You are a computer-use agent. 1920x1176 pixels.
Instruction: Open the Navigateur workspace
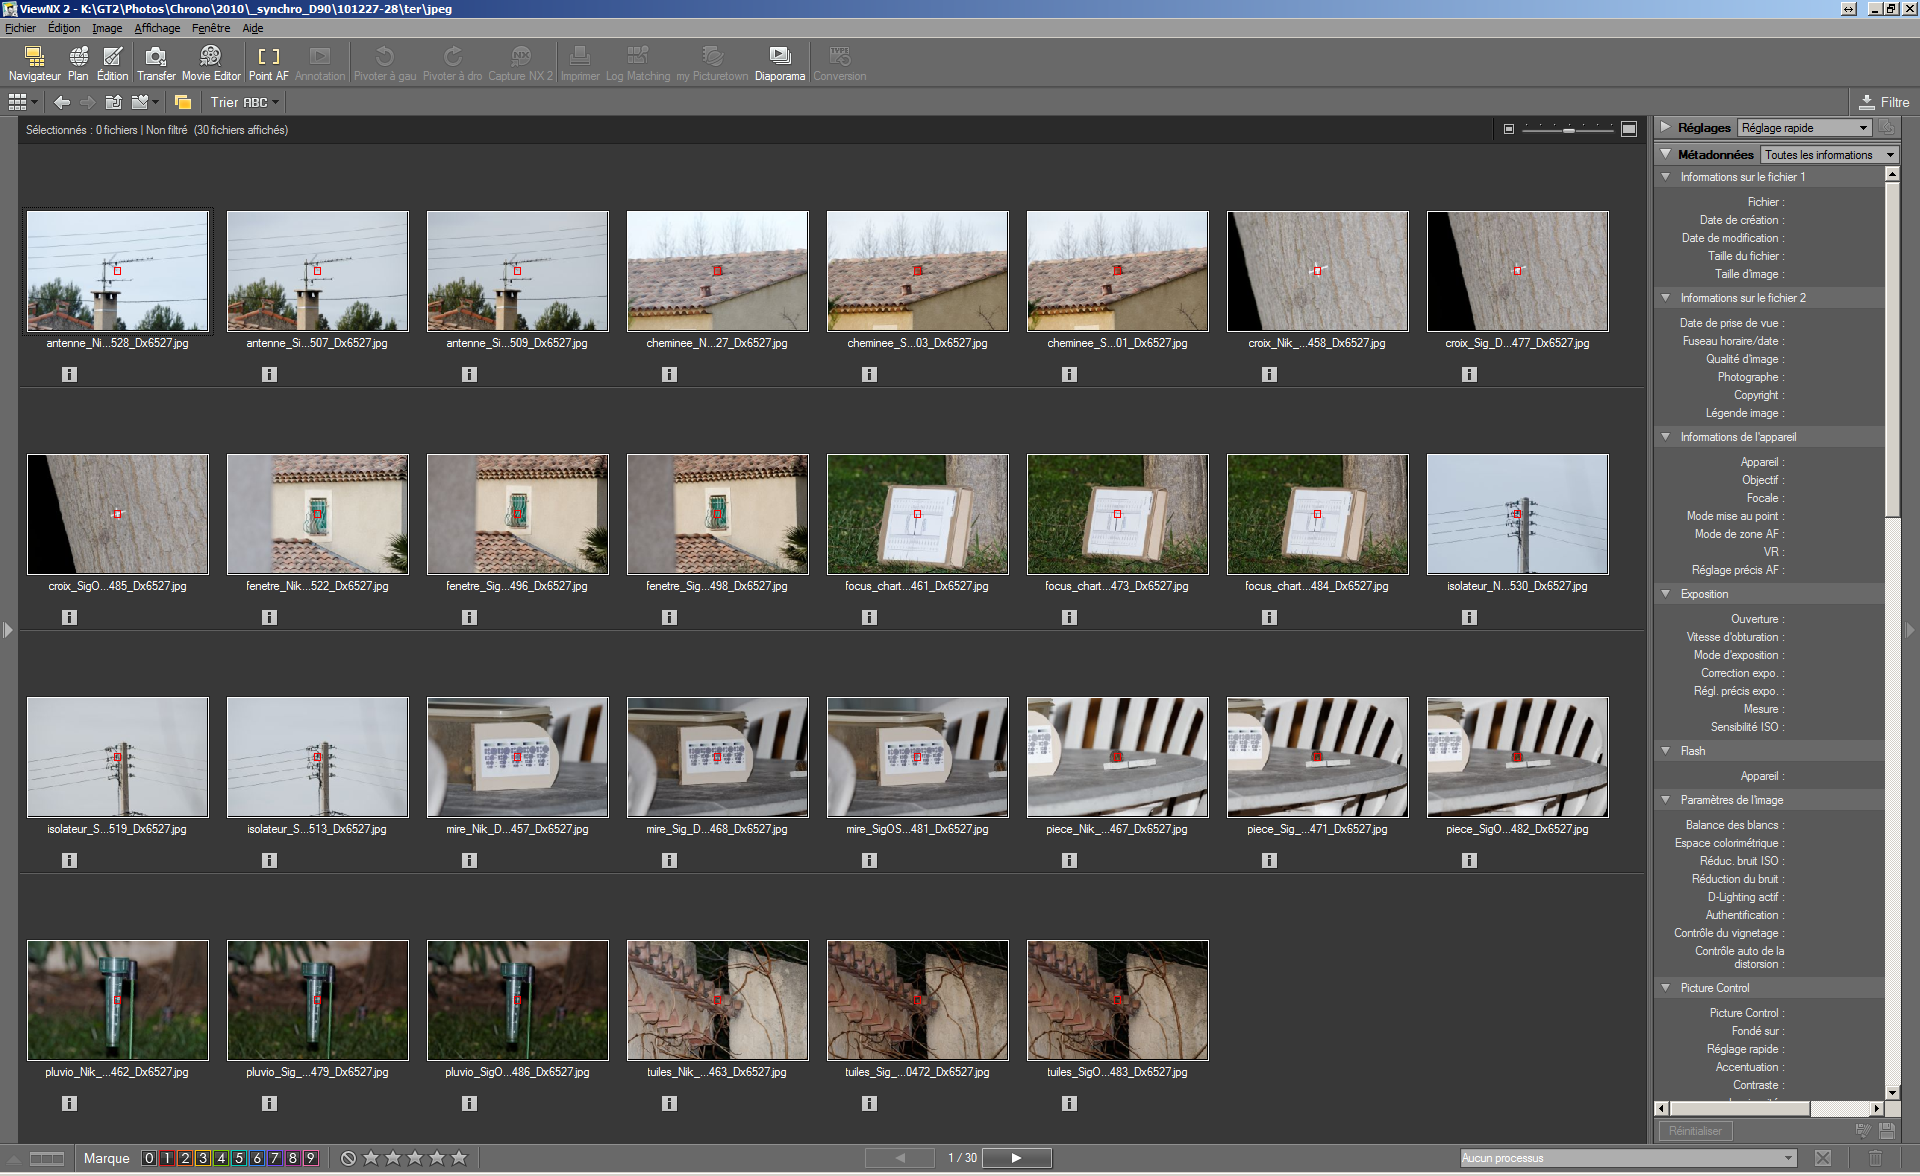pos(35,63)
